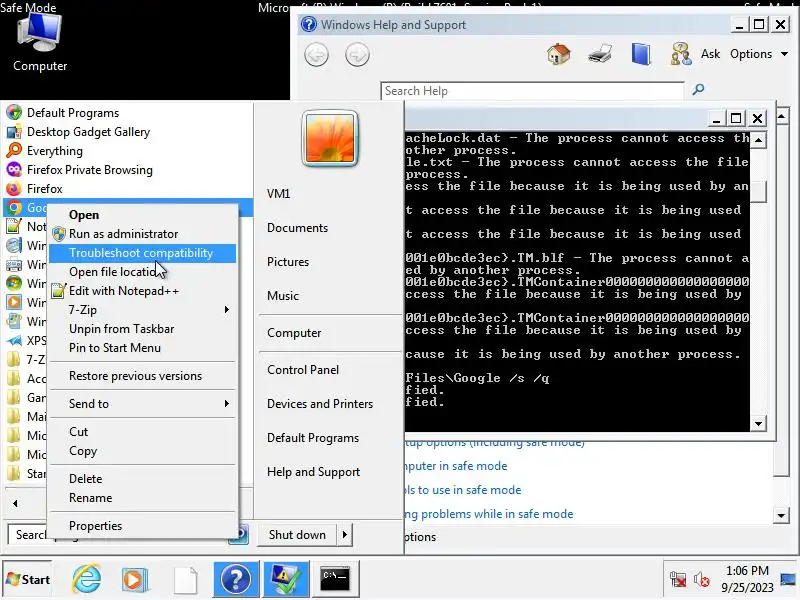
Task: Click the Ask text button
Action: point(710,54)
